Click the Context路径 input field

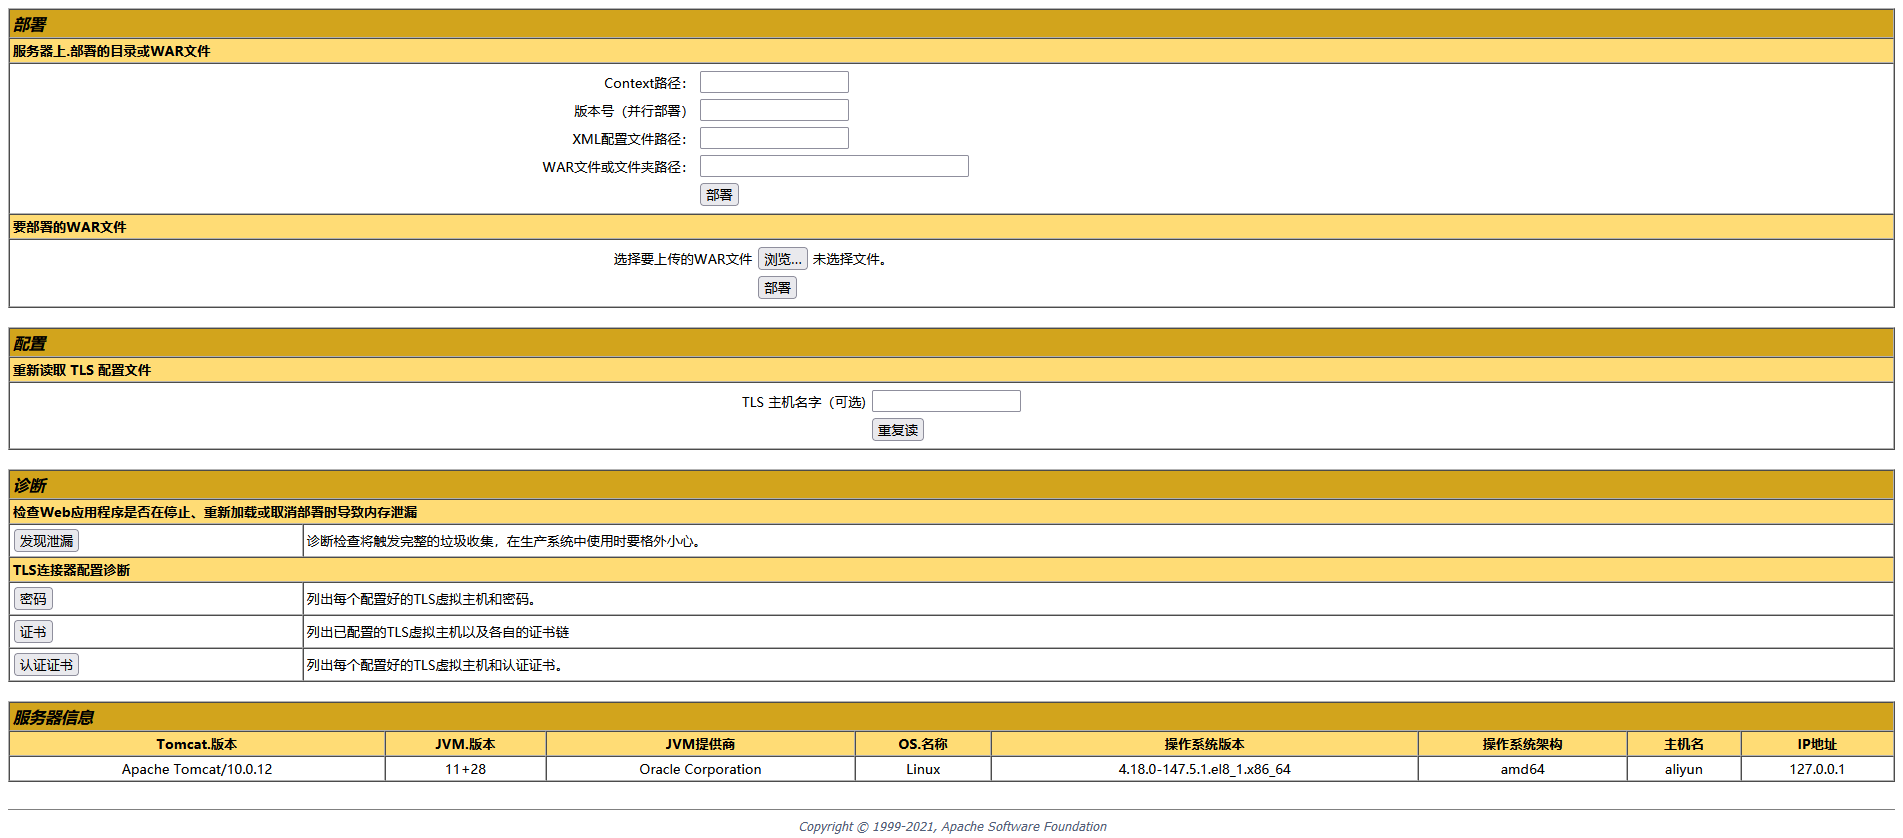[x=774, y=82]
